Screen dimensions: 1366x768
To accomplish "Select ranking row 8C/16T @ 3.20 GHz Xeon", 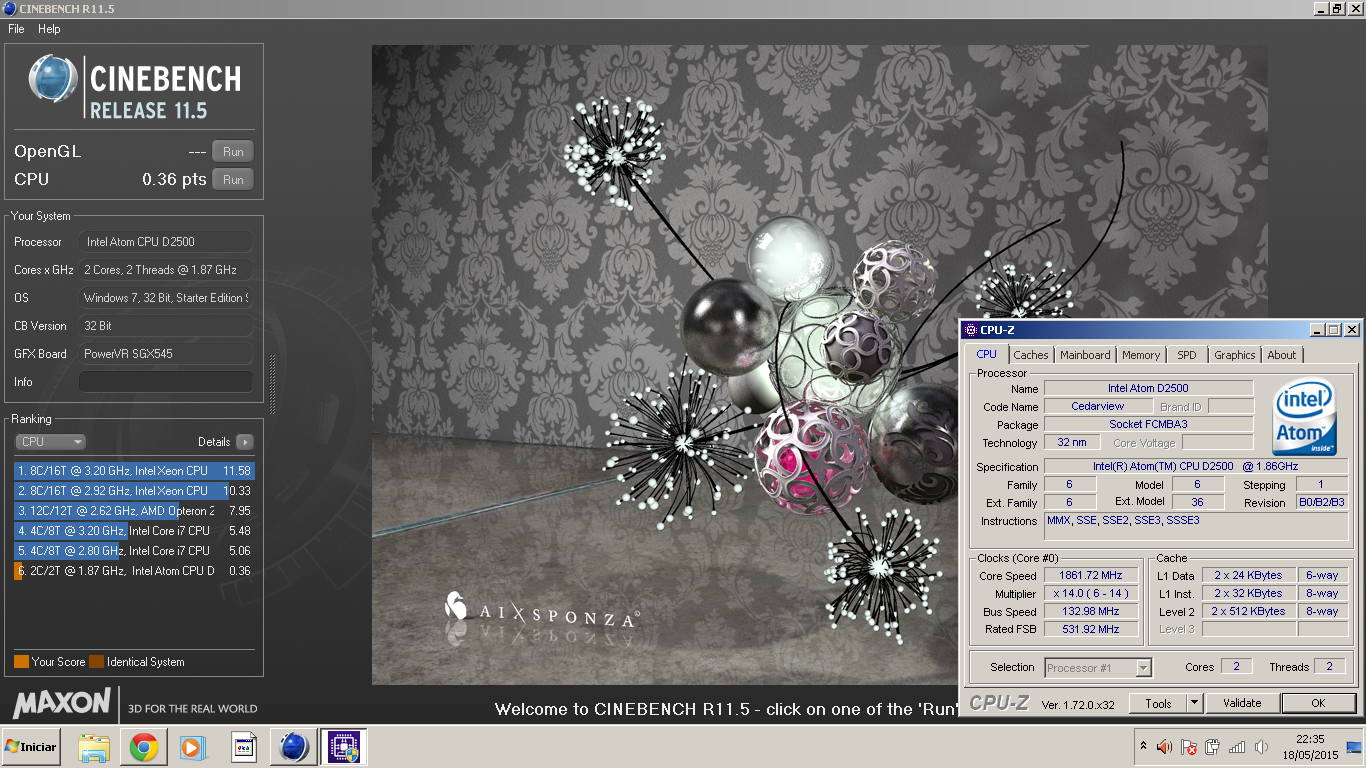I will (x=134, y=471).
